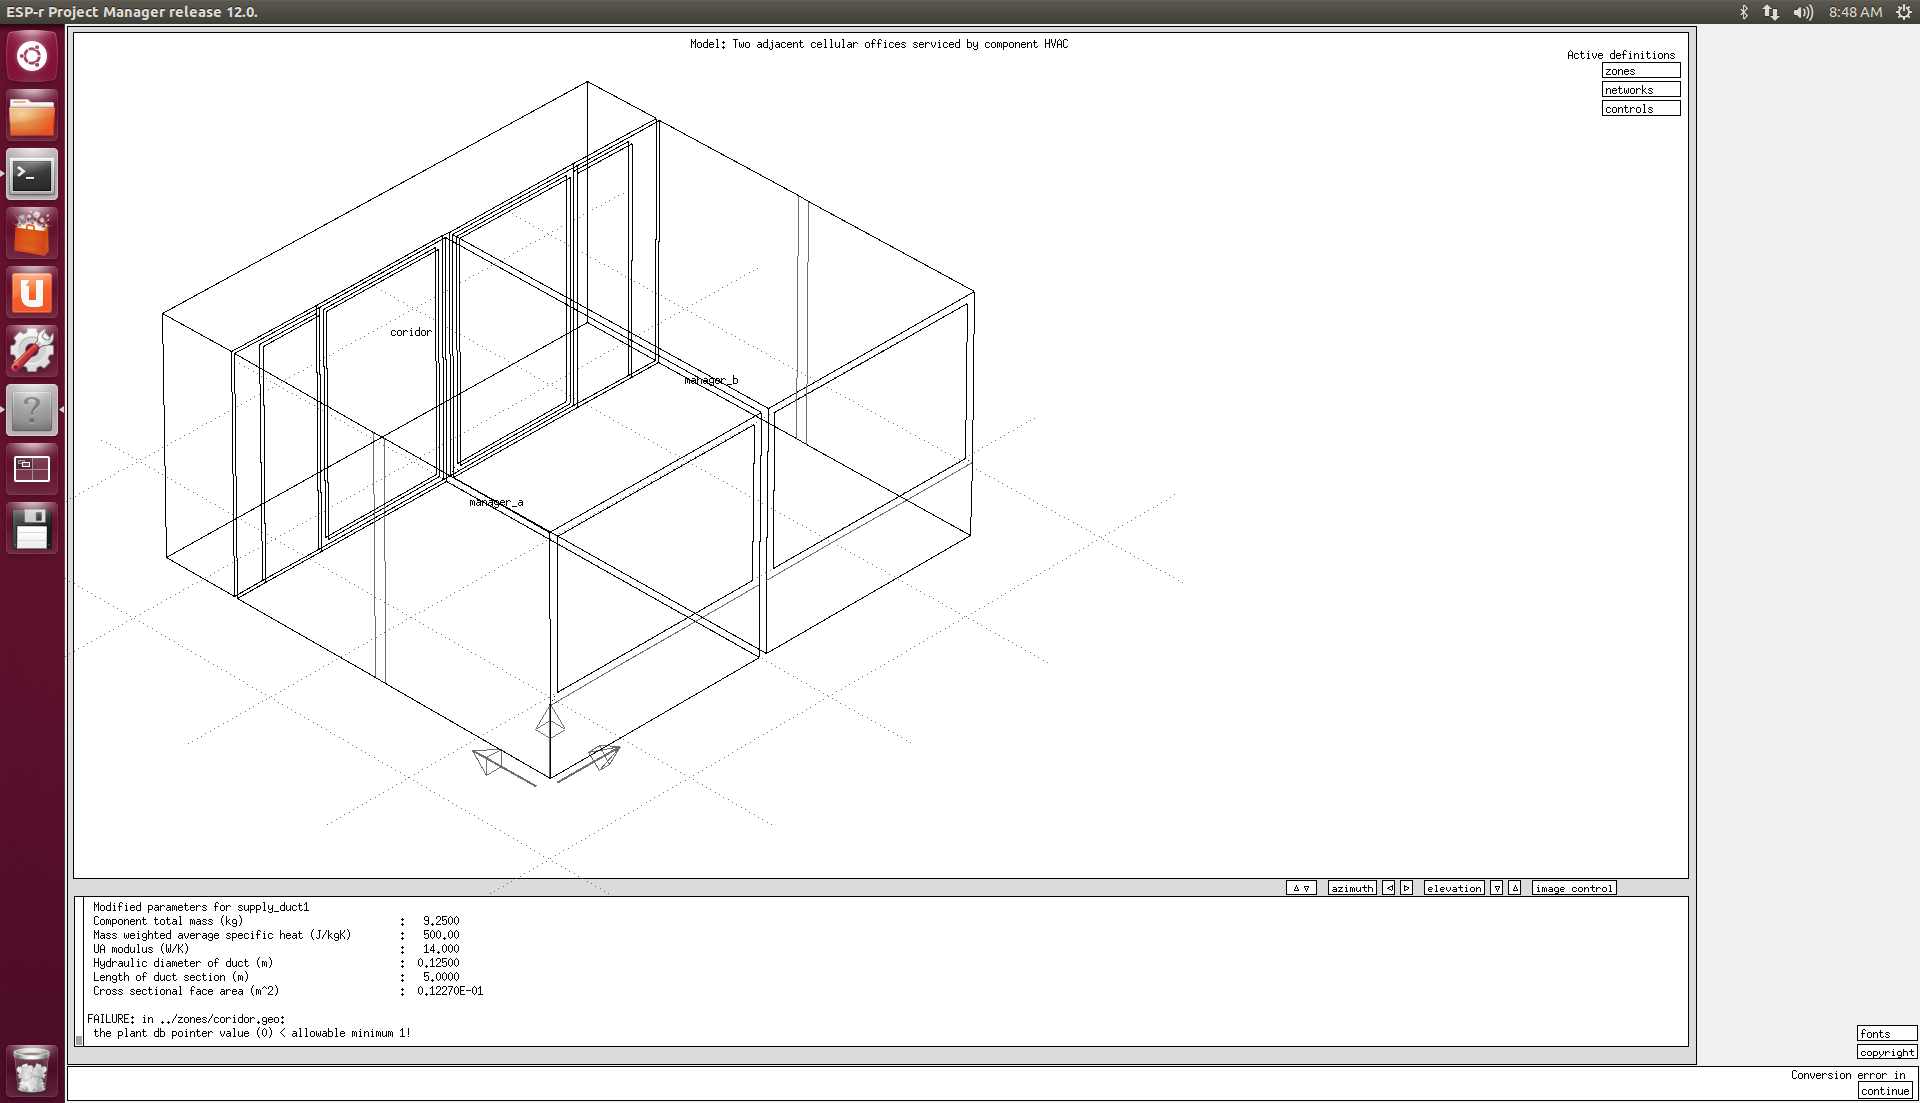Click the elevation button
The height and width of the screenshot is (1103, 1920).
point(1454,888)
